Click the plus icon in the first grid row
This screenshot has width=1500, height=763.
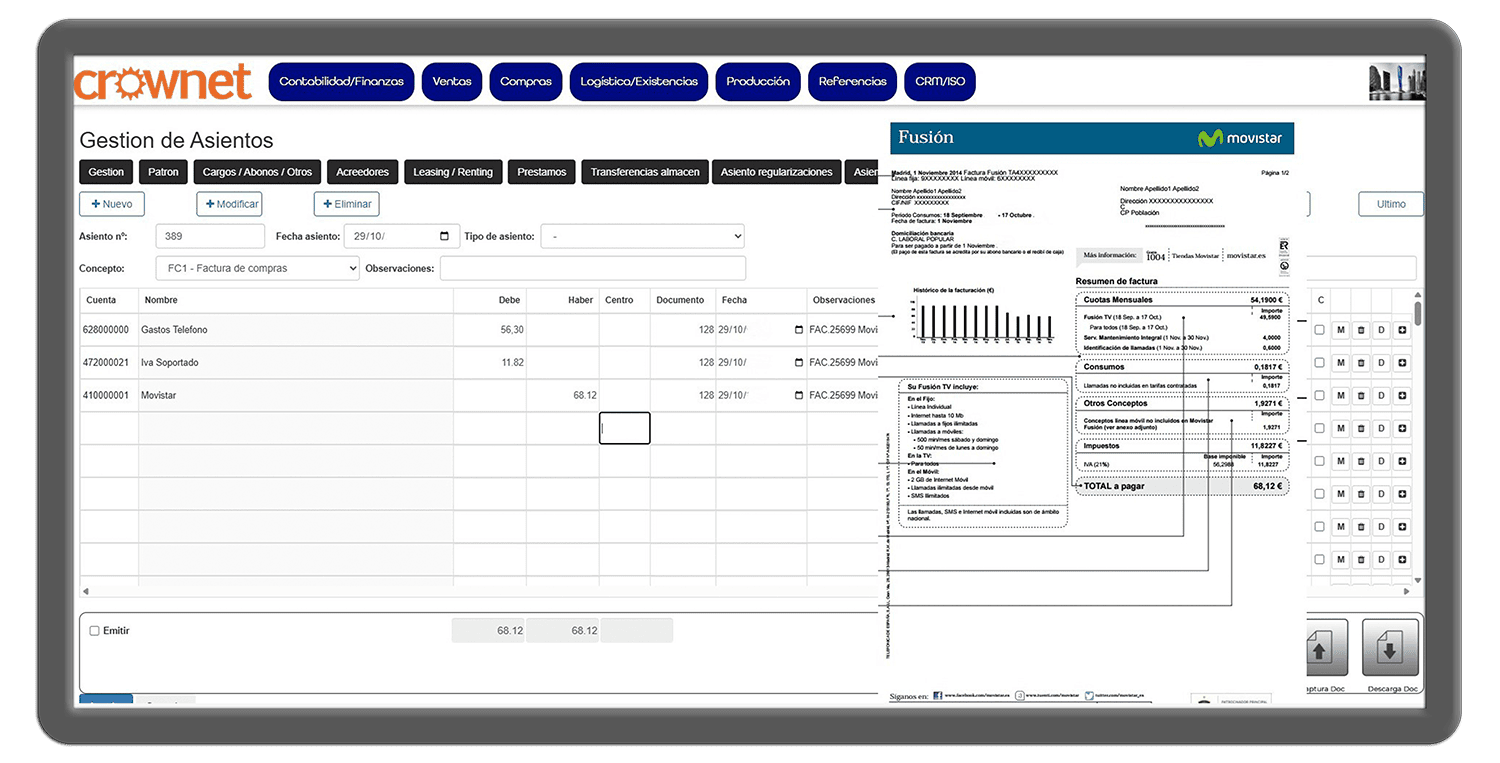(1401, 330)
